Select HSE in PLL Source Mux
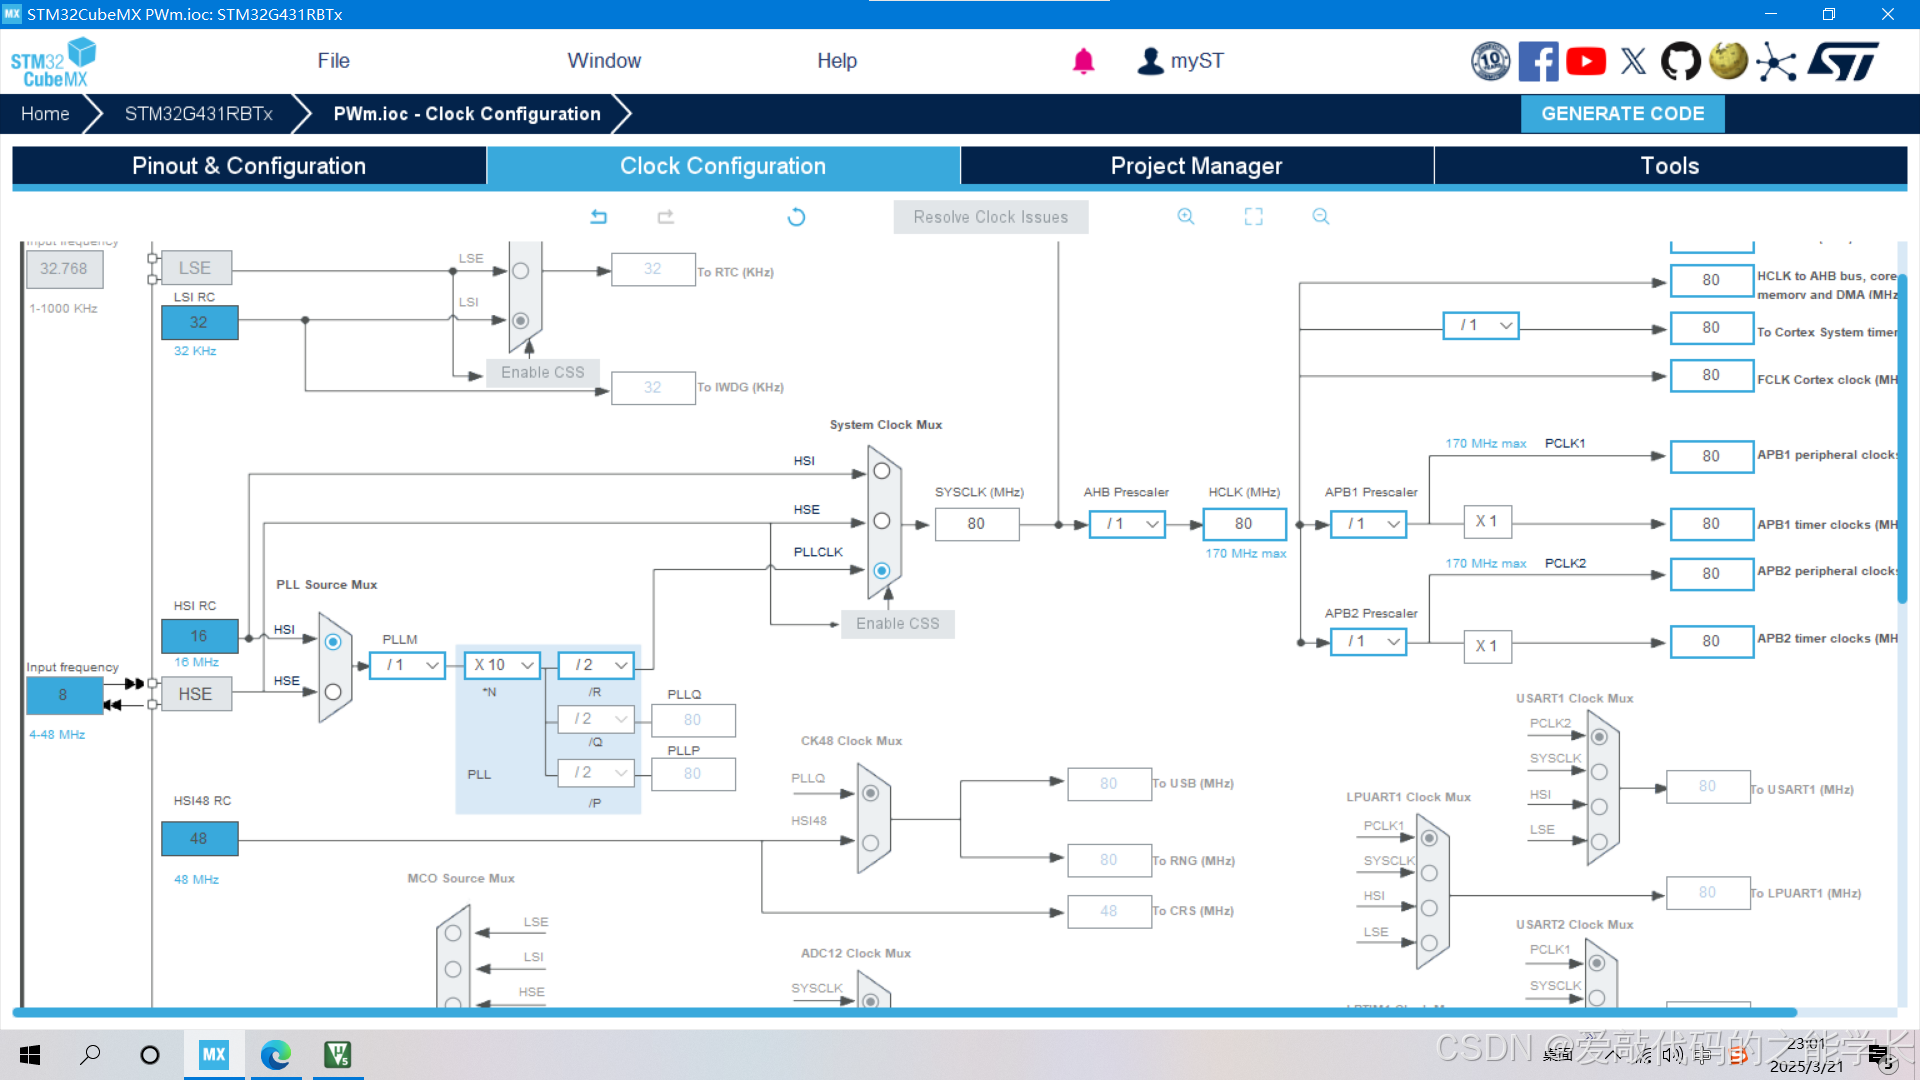Viewport: 1920px width, 1080px height. 333,692
